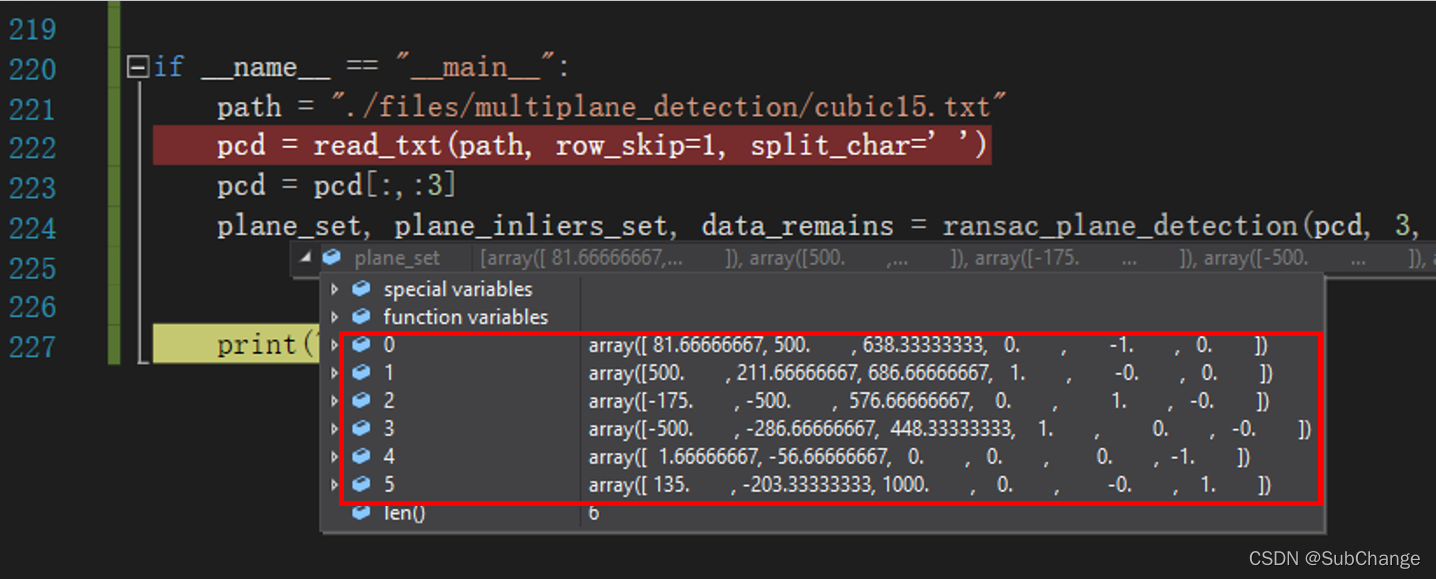
Task: Click the cube icon for special variables
Action: coord(361,289)
